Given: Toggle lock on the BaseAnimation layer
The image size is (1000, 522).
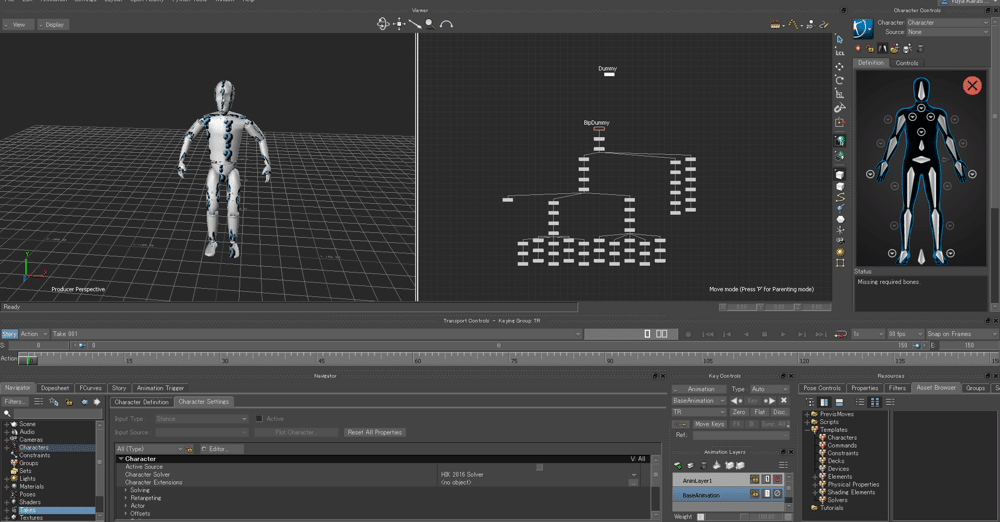Looking at the screenshot, I should 755,494.
